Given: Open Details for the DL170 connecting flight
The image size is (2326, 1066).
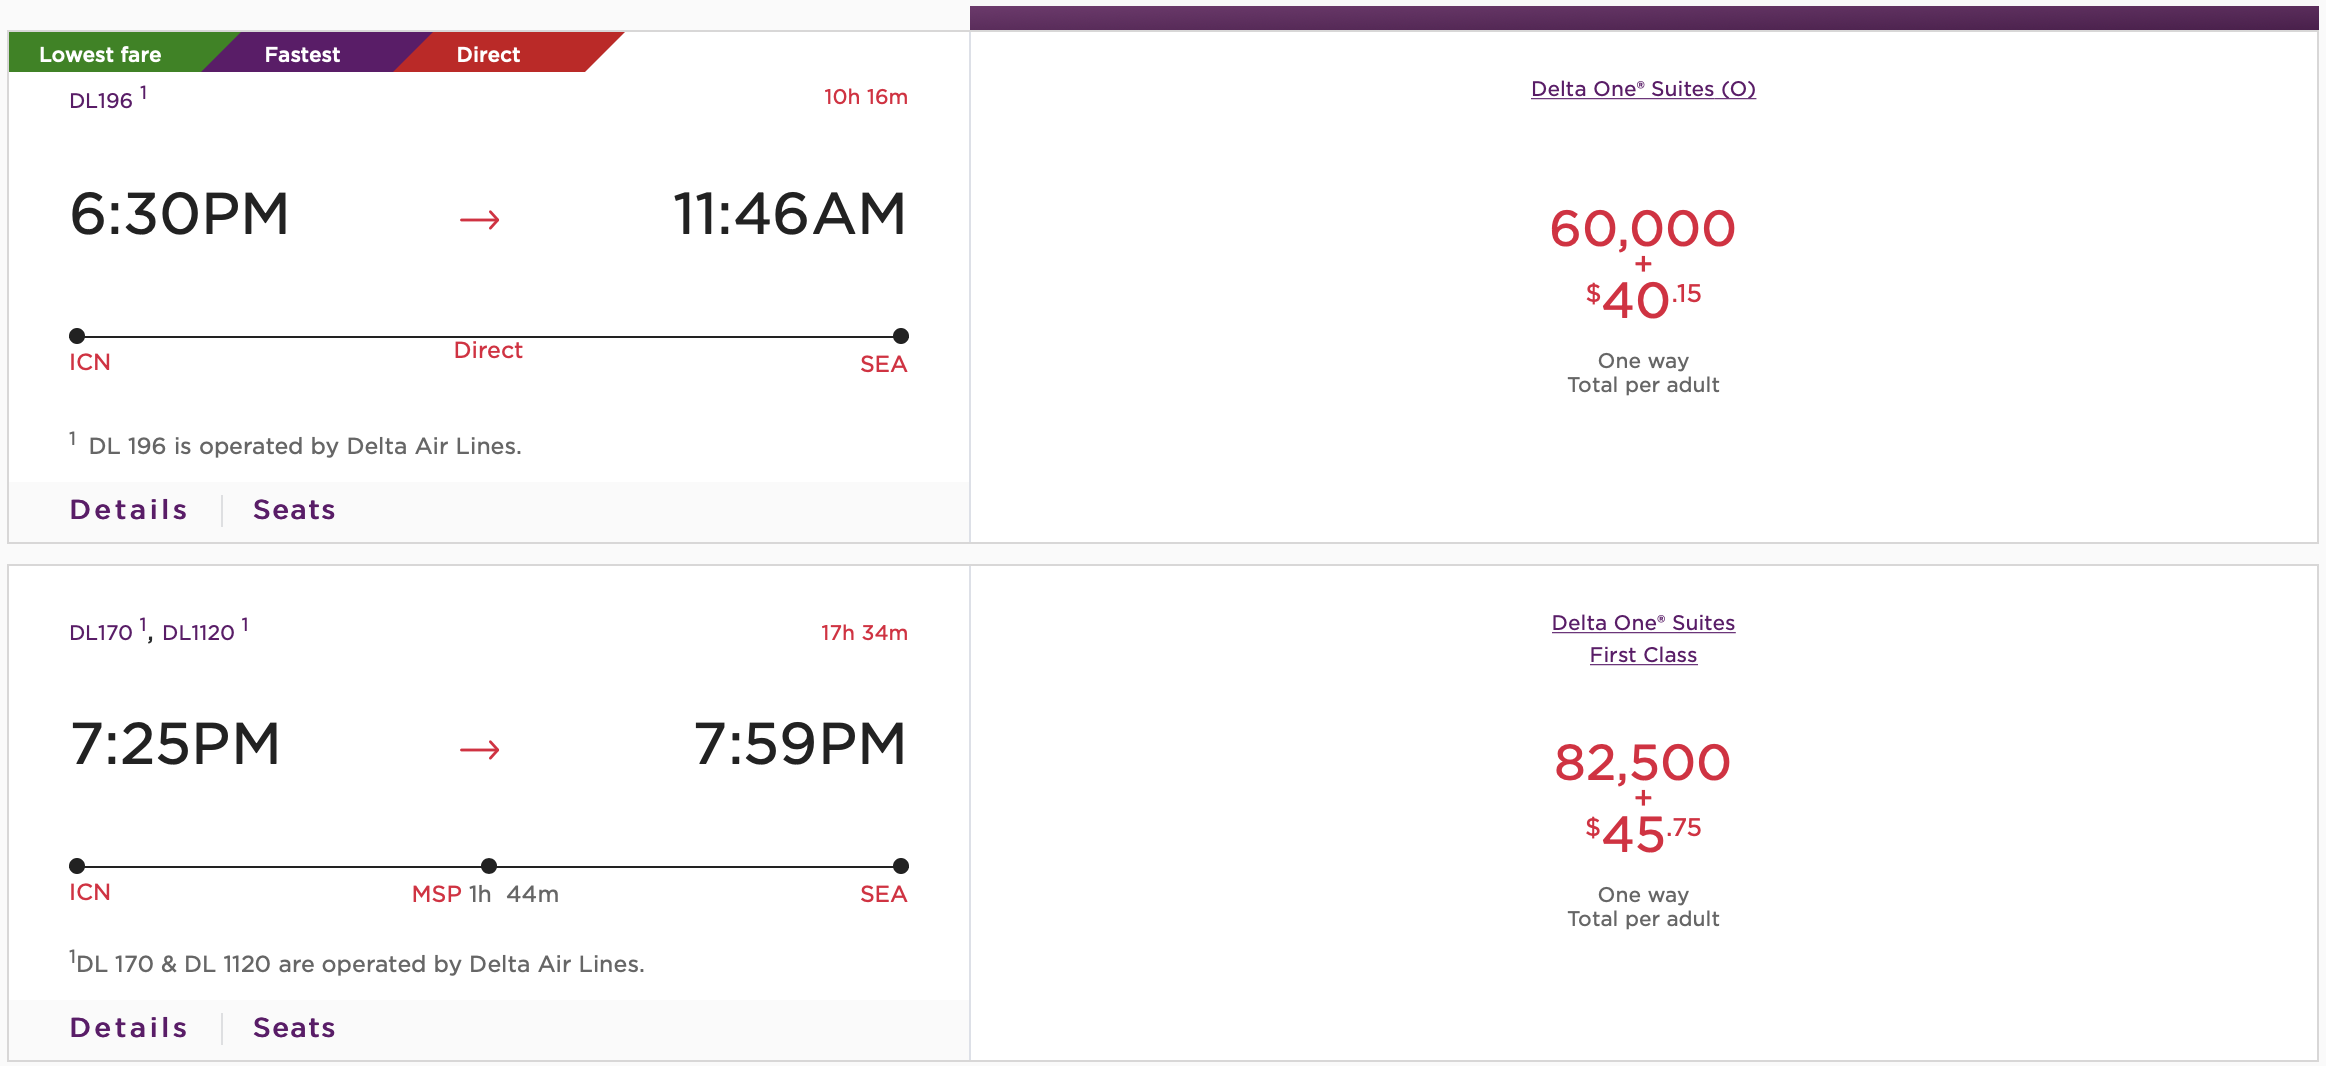Looking at the screenshot, I should 128,1027.
